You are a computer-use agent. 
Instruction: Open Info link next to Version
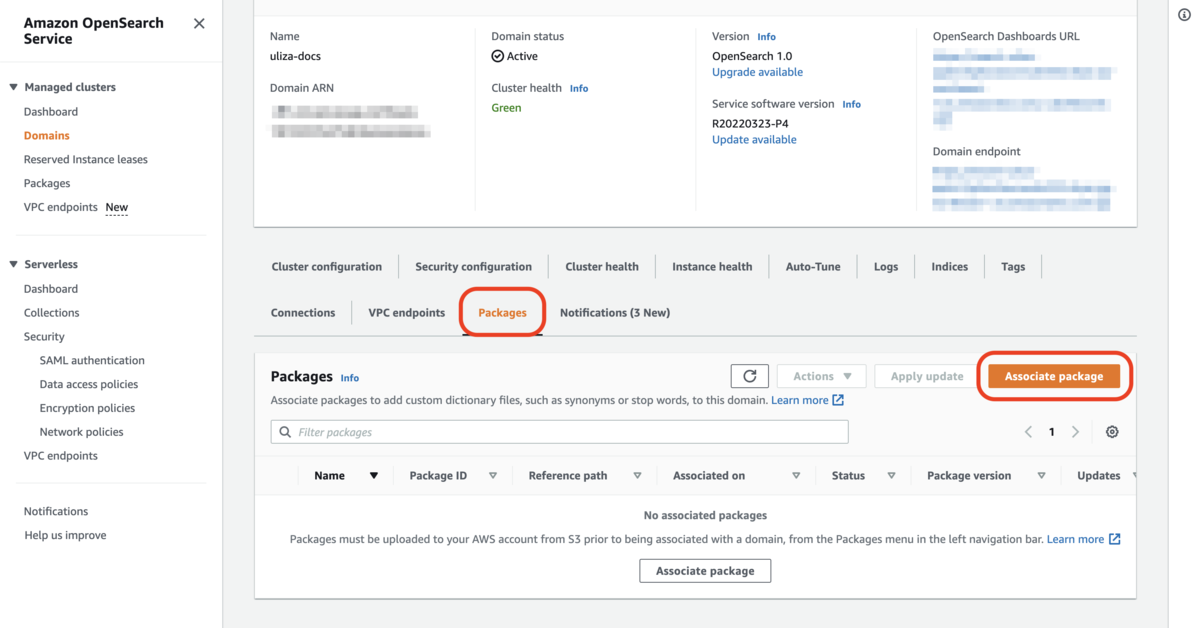point(766,37)
